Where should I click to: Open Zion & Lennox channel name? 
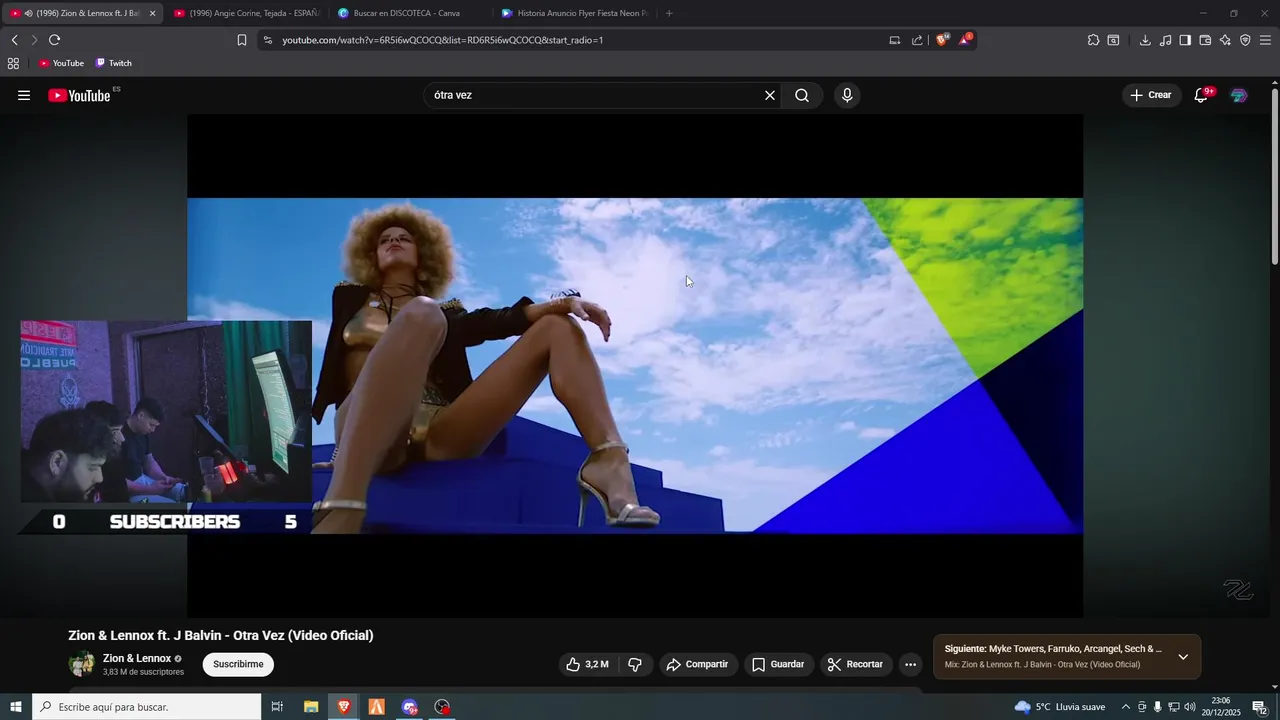point(137,658)
